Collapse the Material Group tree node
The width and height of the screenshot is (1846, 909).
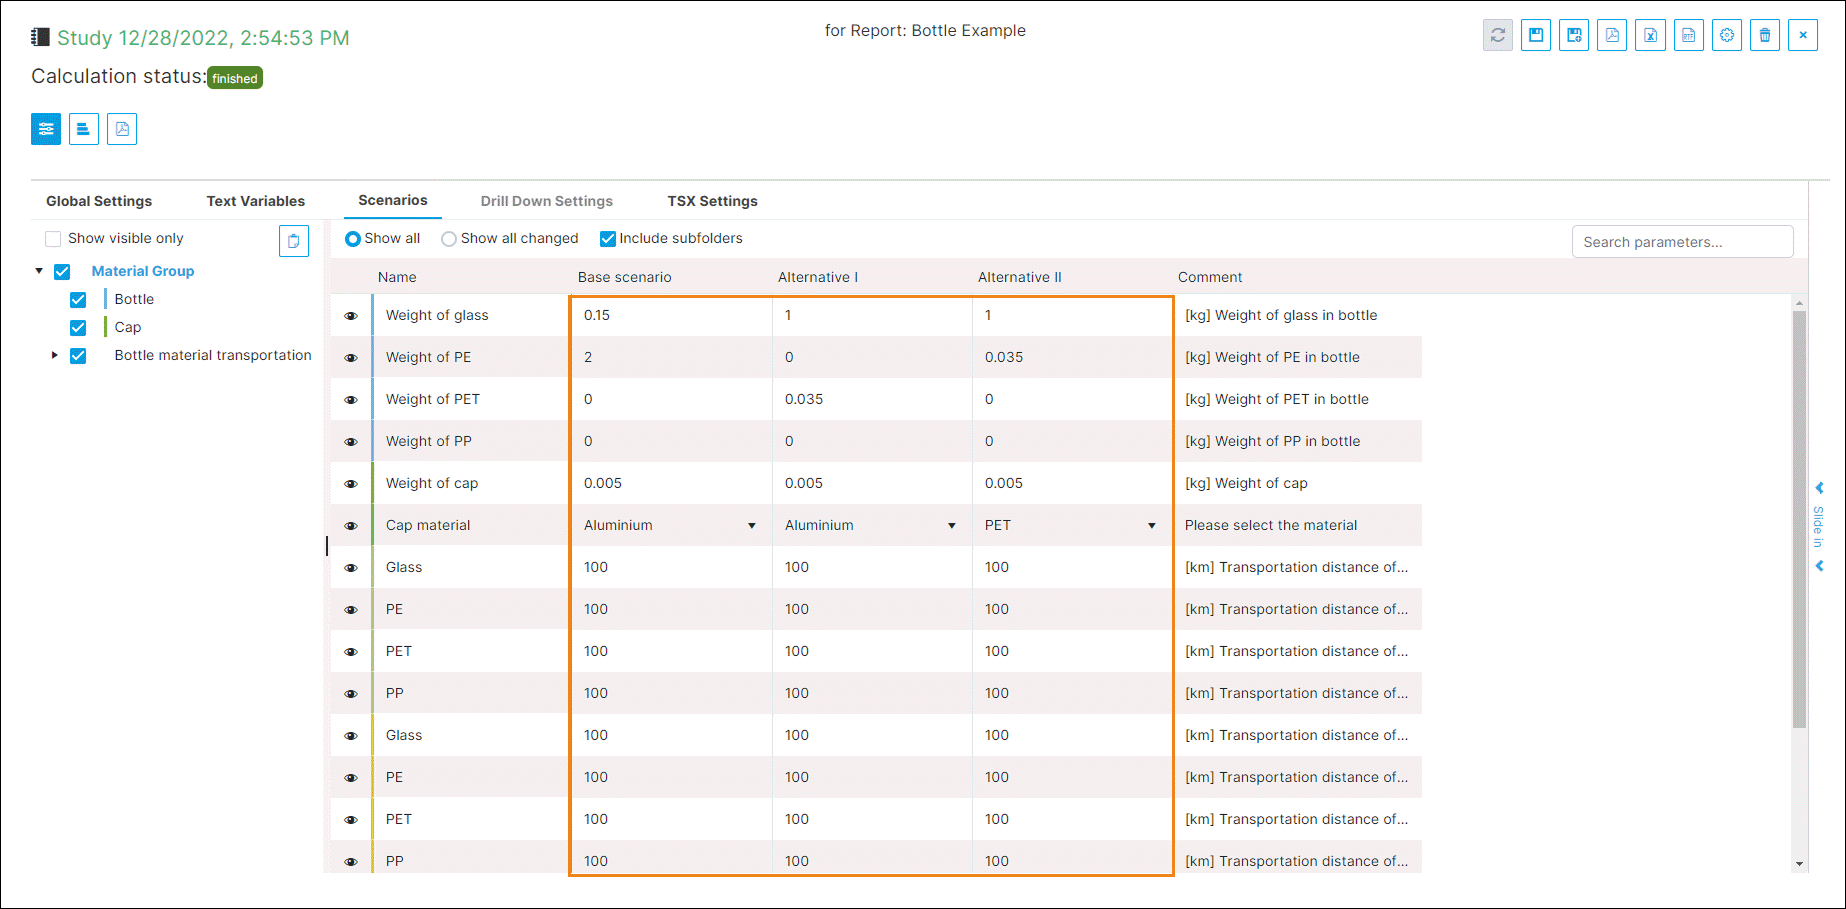pyautogui.click(x=39, y=271)
